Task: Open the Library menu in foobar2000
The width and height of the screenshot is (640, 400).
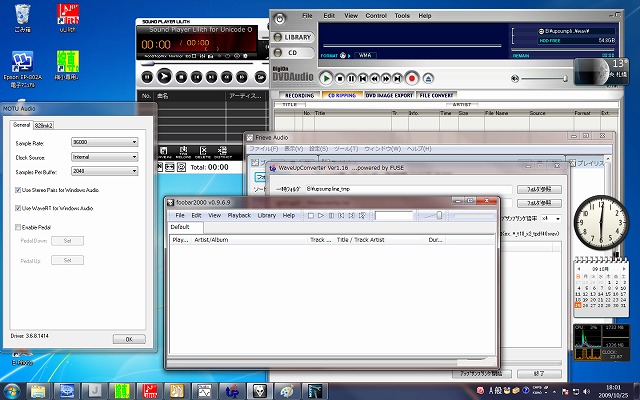Action: coord(267,216)
